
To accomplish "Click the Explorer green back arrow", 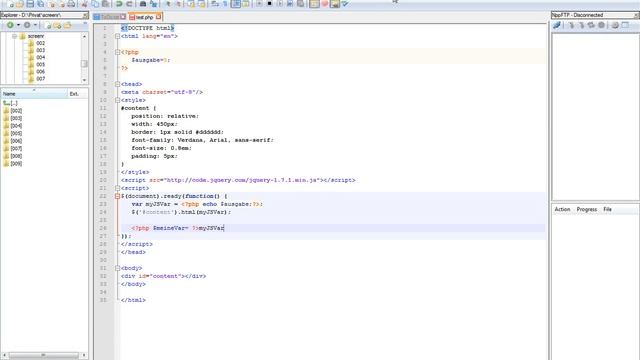I will (10, 25).
